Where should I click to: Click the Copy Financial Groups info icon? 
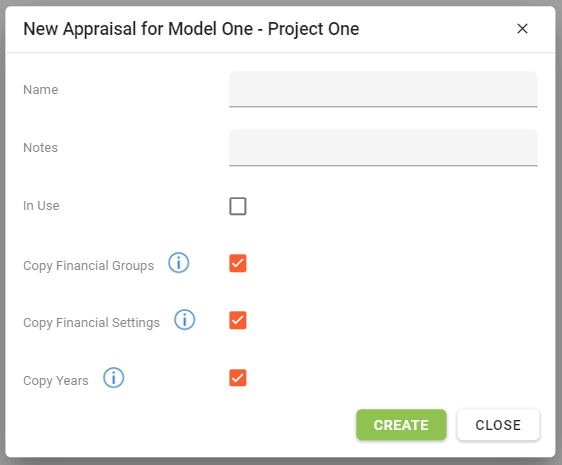click(x=178, y=263)
